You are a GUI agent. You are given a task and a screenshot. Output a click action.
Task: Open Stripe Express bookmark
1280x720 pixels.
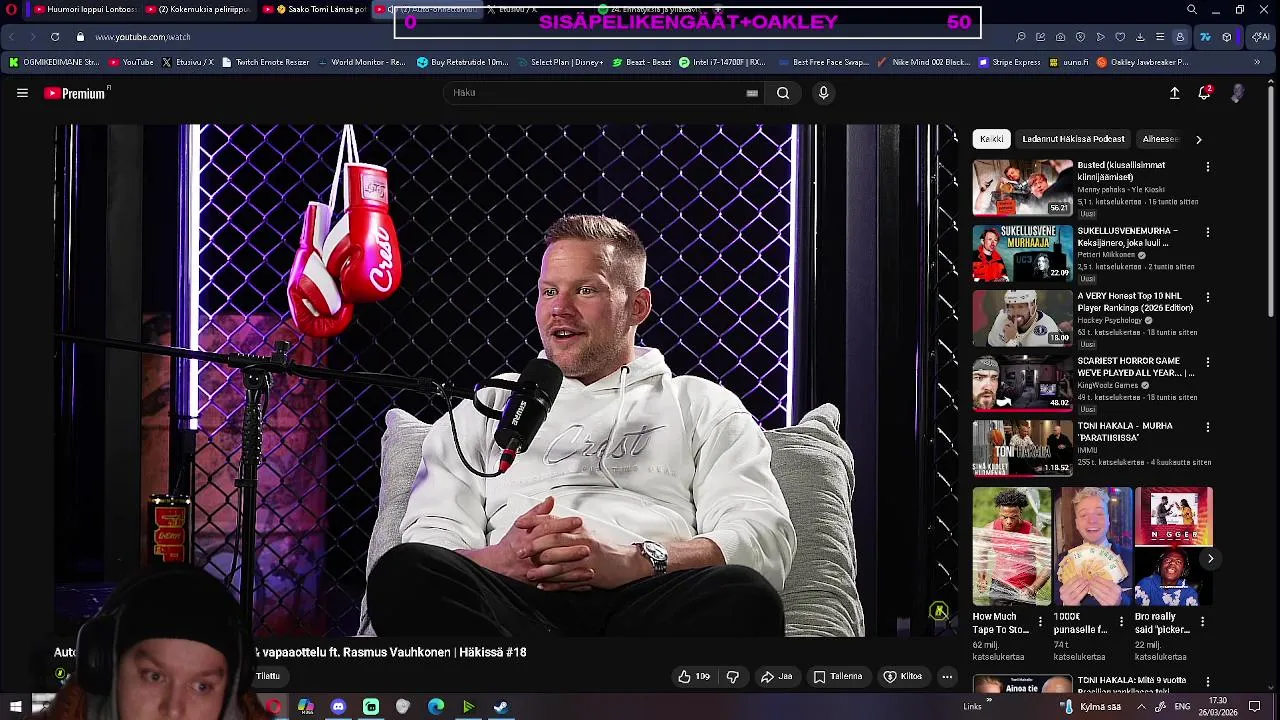pyautogui.click(x=1009, y=62)
